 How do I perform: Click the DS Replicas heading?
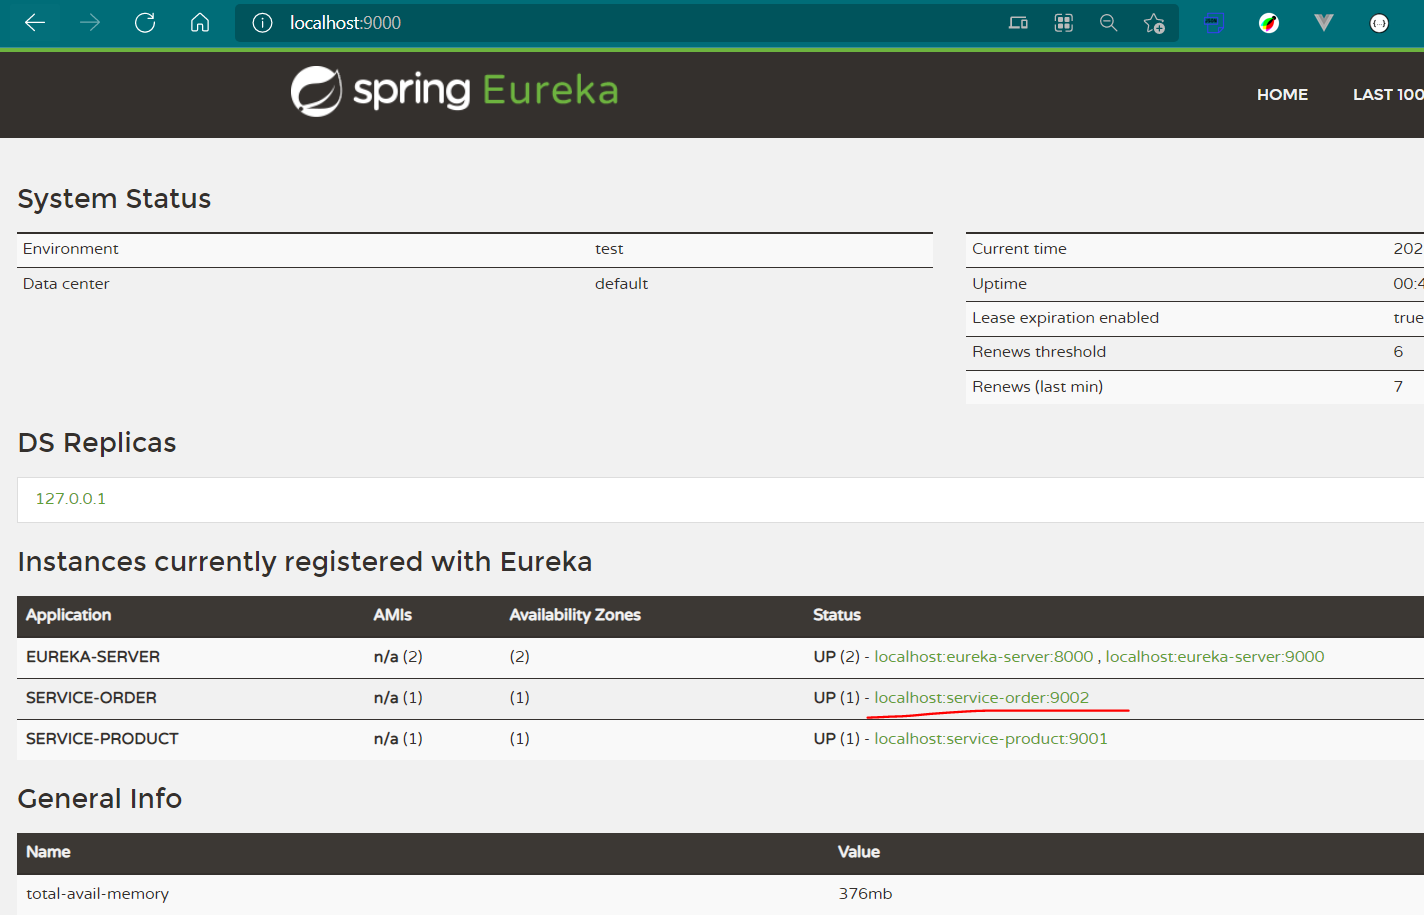[x=97, y=442]
